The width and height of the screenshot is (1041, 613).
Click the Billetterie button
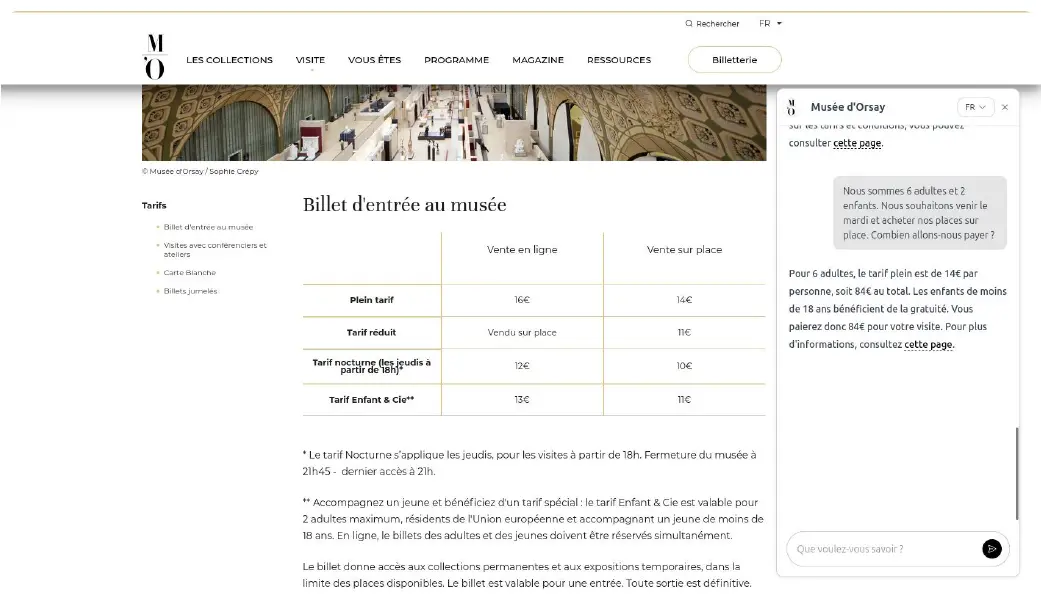point(734,60)
